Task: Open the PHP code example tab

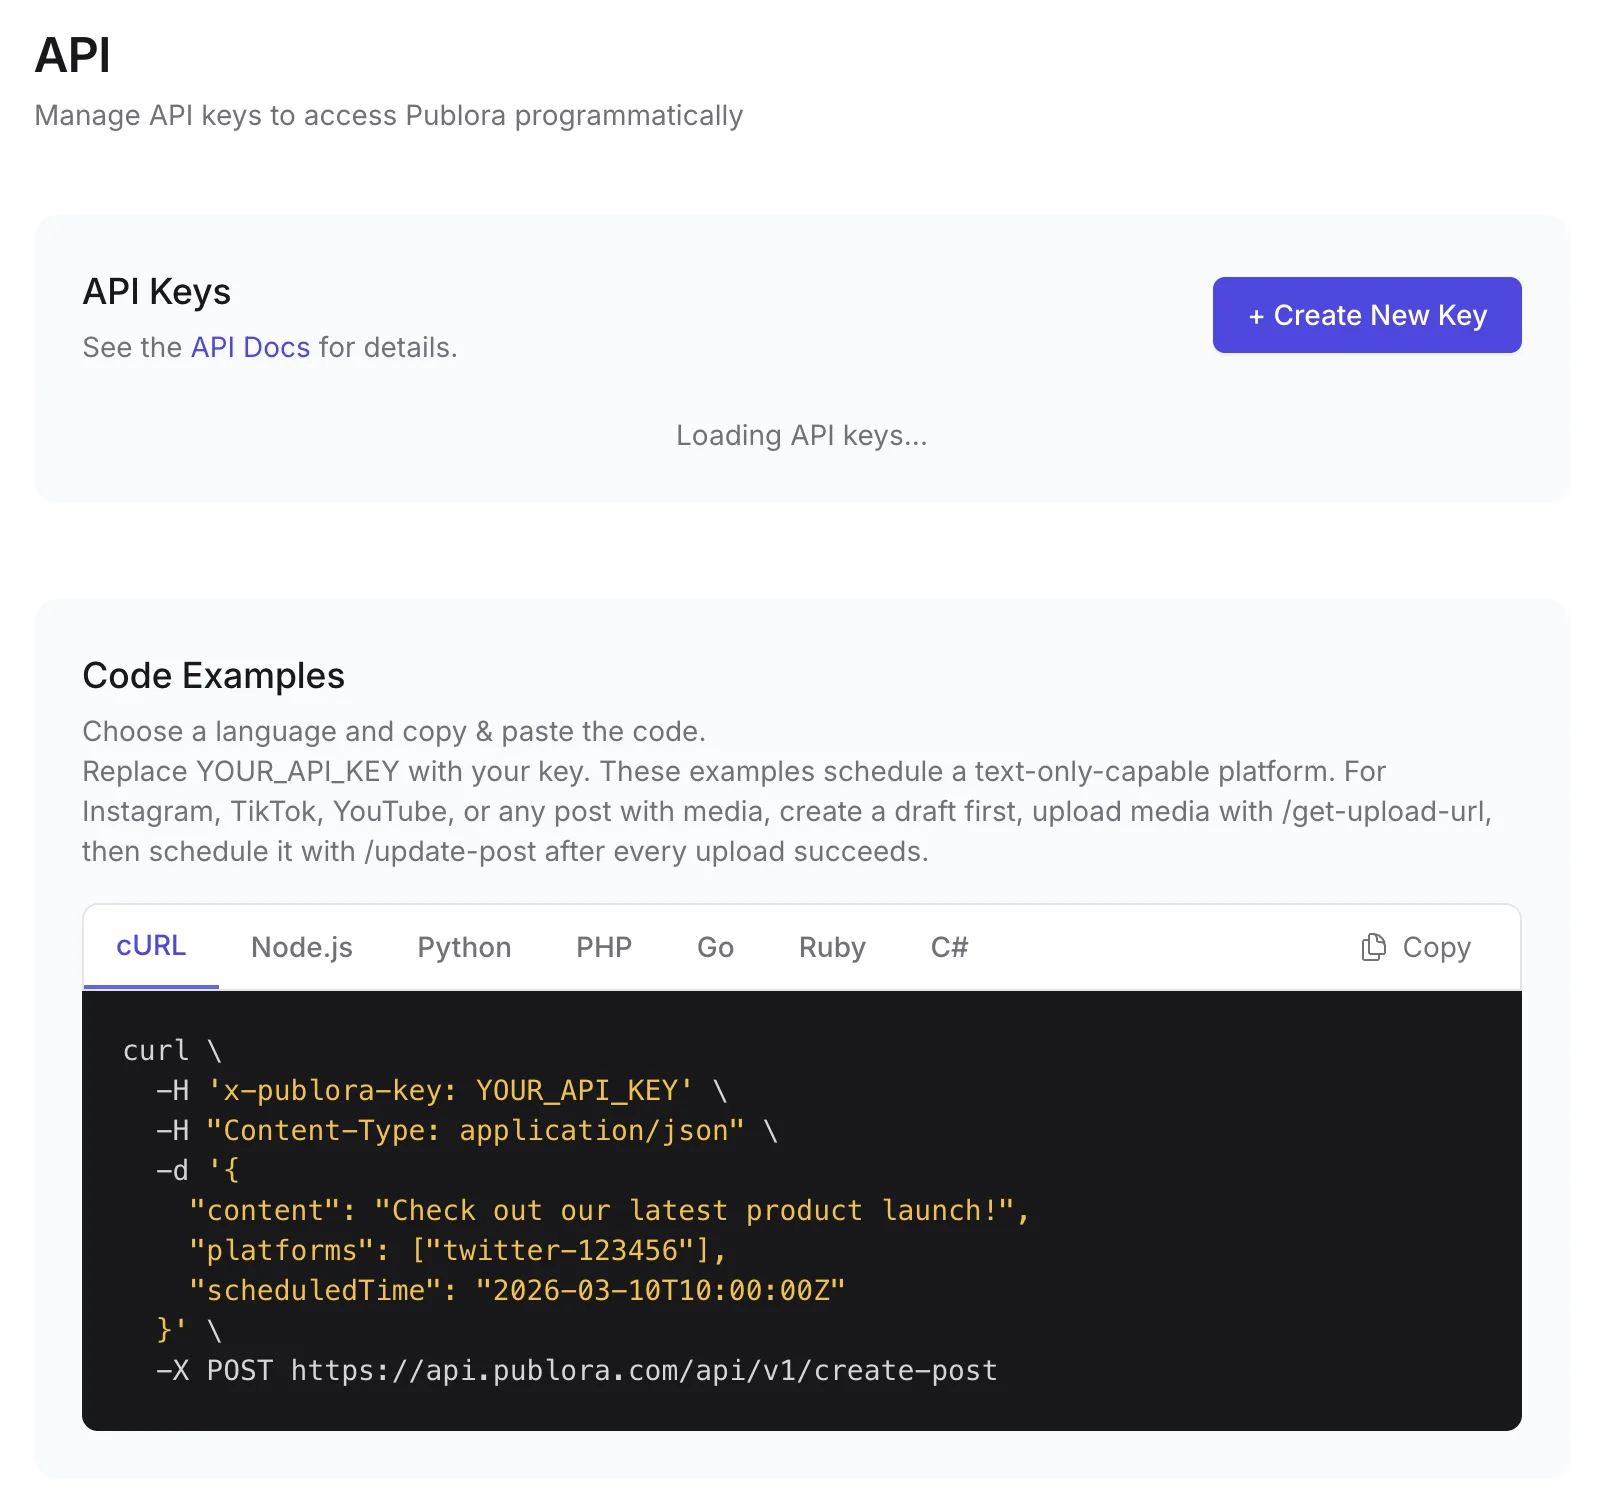Action: [x=604, y=947]
